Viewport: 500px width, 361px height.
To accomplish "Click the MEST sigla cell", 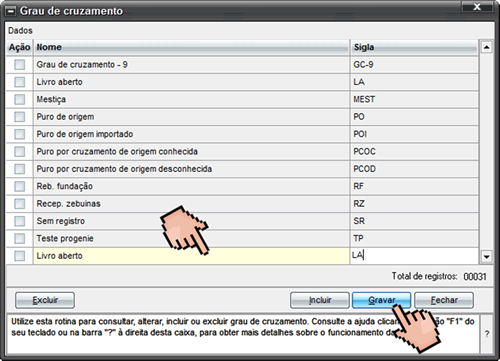I will [x=414, y=99].
